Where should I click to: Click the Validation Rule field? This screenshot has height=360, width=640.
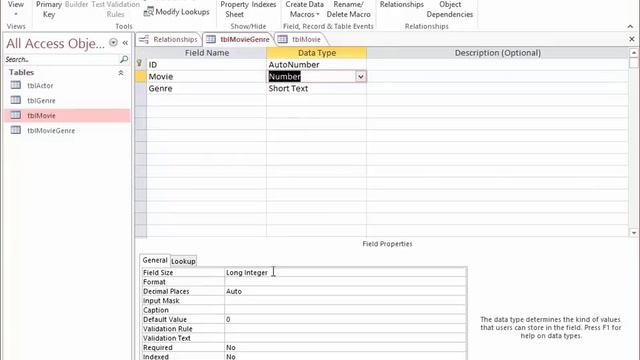coord(345,329)
